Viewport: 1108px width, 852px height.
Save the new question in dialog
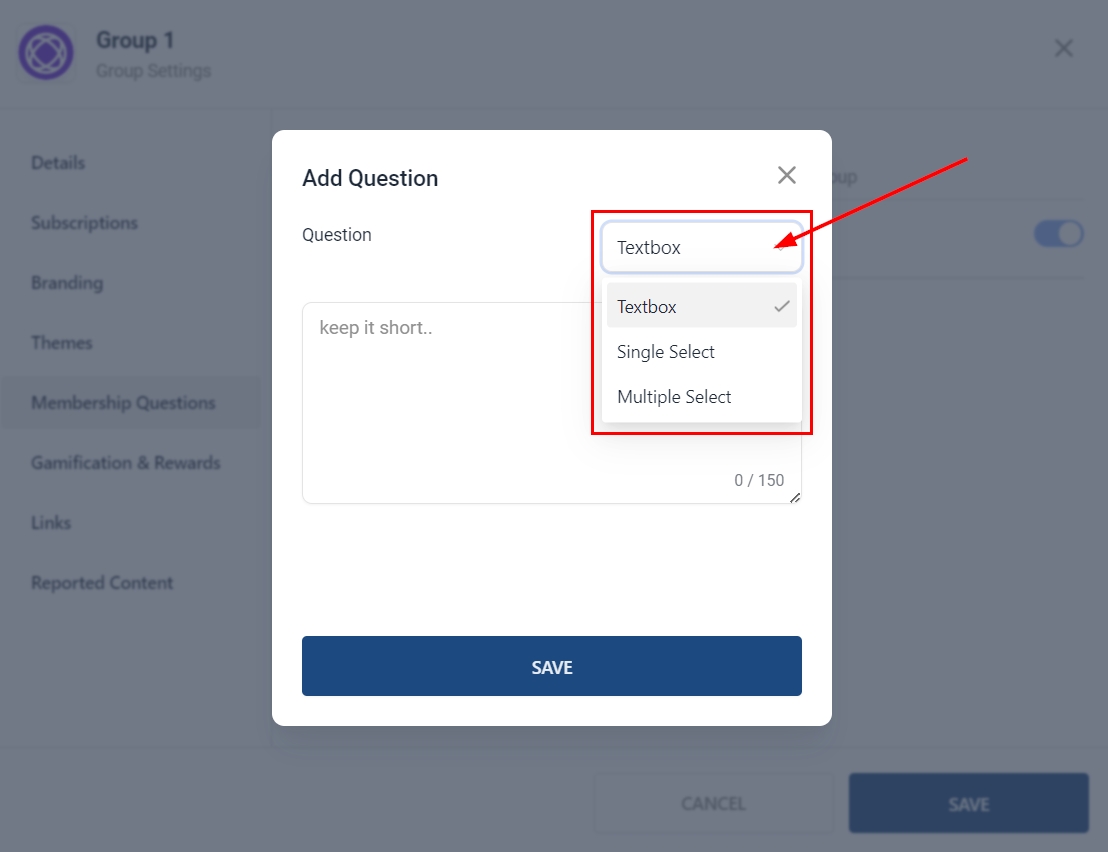(x=551, y=666)
